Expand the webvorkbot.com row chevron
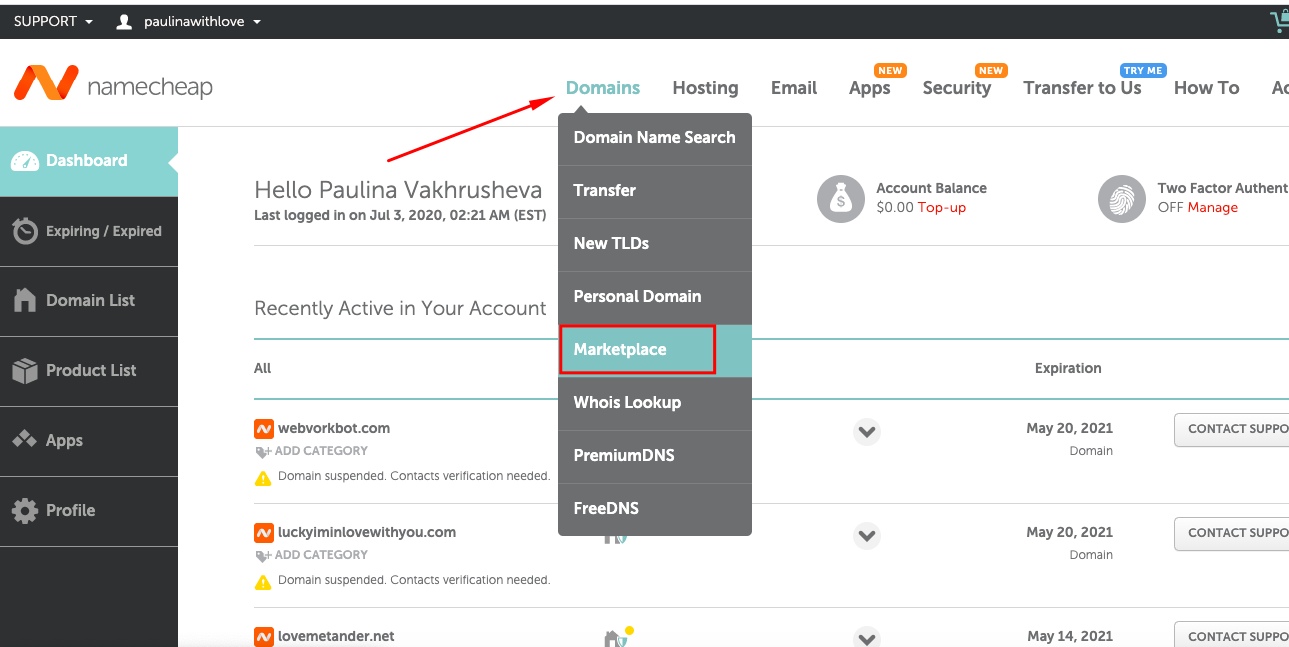The width and height of the screenshot is (1289, 647). click(866, 432)
